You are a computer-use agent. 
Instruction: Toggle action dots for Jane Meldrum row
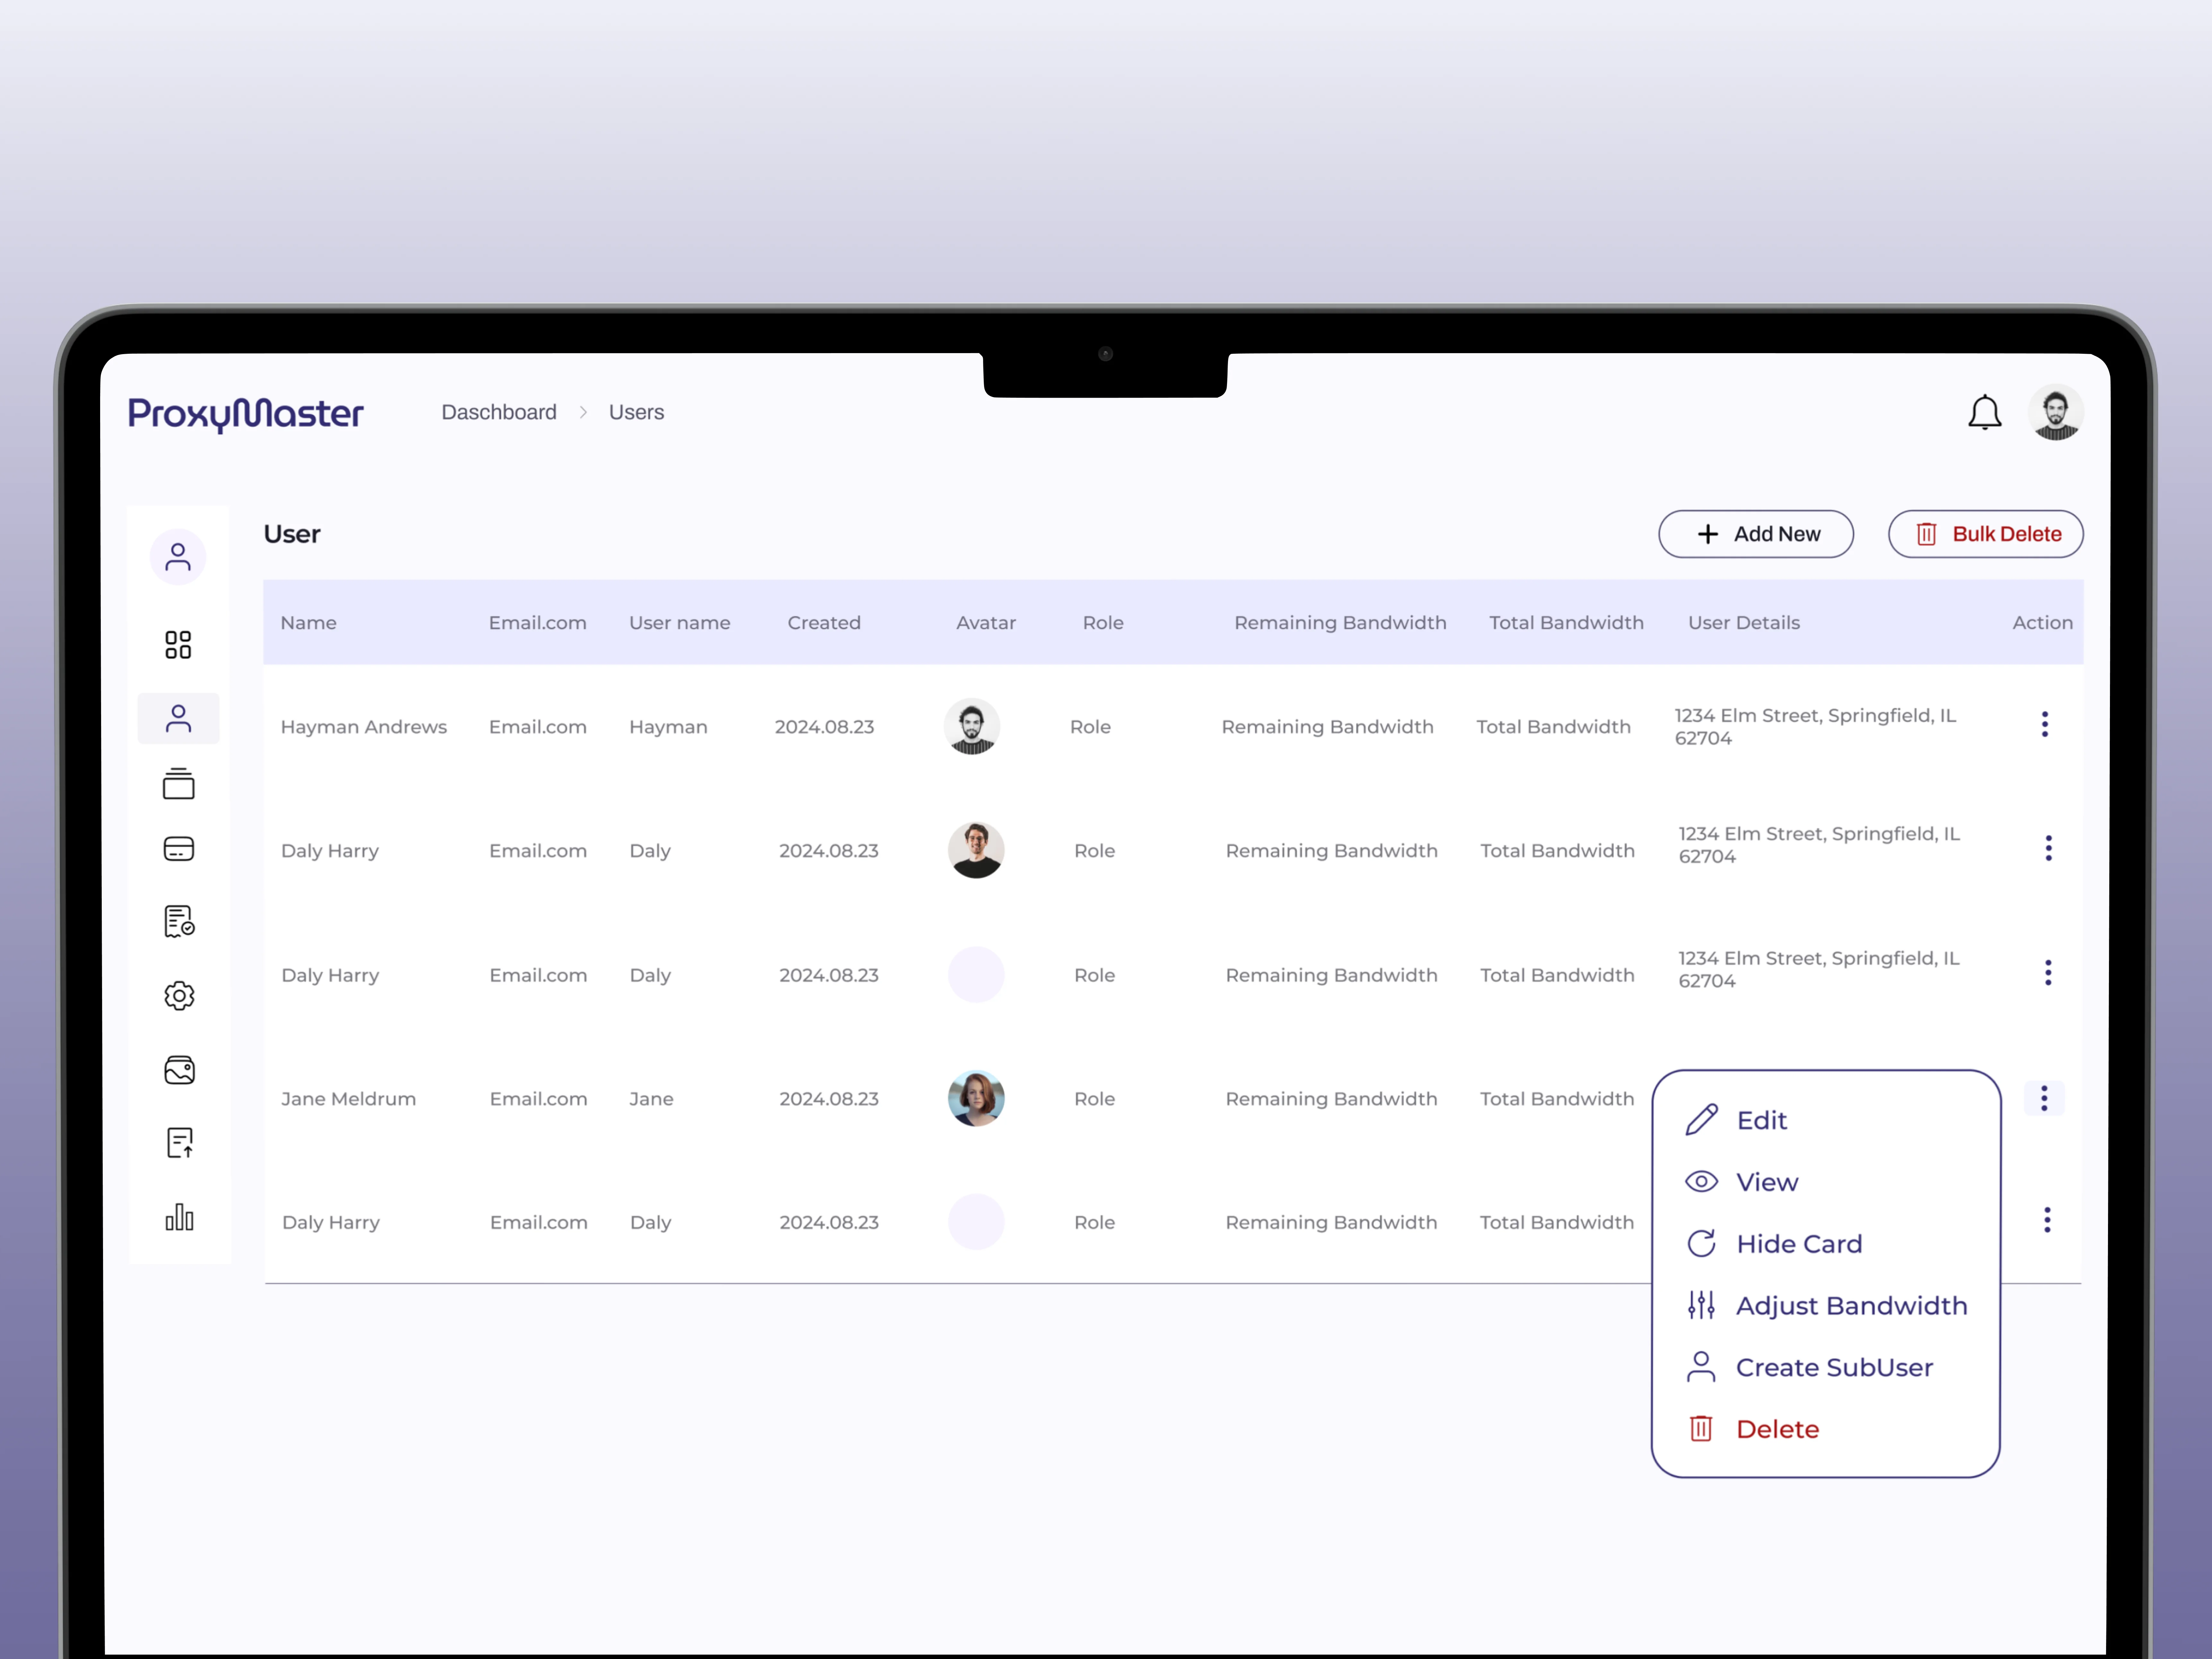[2044, 1098]
